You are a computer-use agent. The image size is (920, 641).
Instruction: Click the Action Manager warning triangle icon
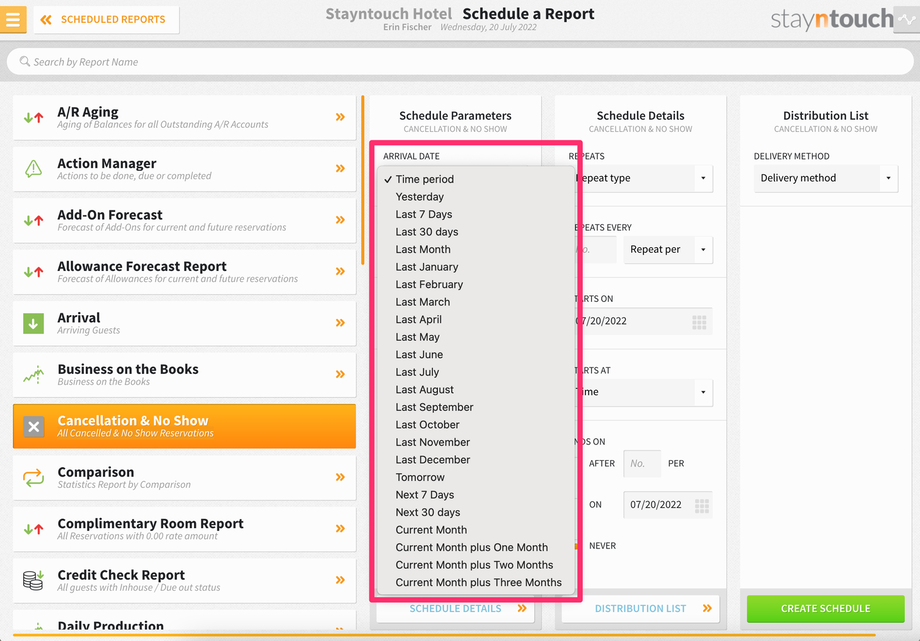[x=33, y=168]
